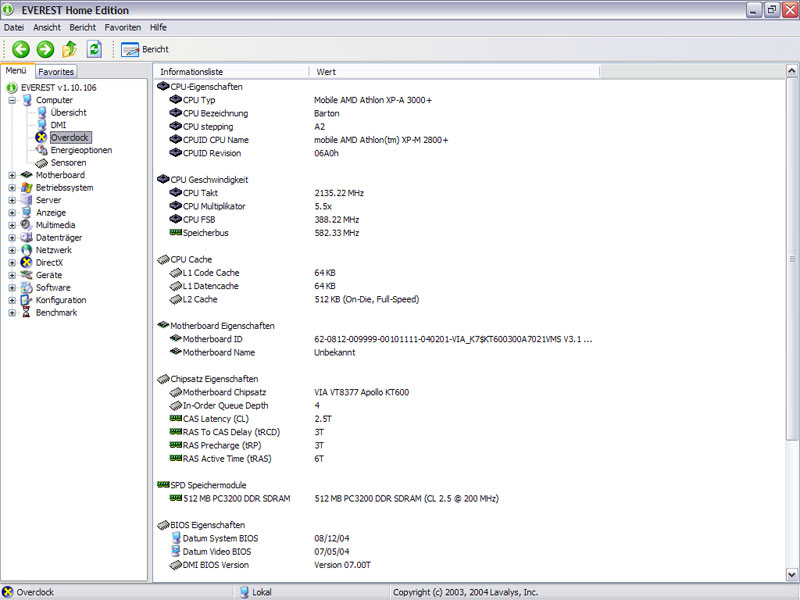Click the Geräte devices icon
The image size is (800, 600).
tap(27, 275)
